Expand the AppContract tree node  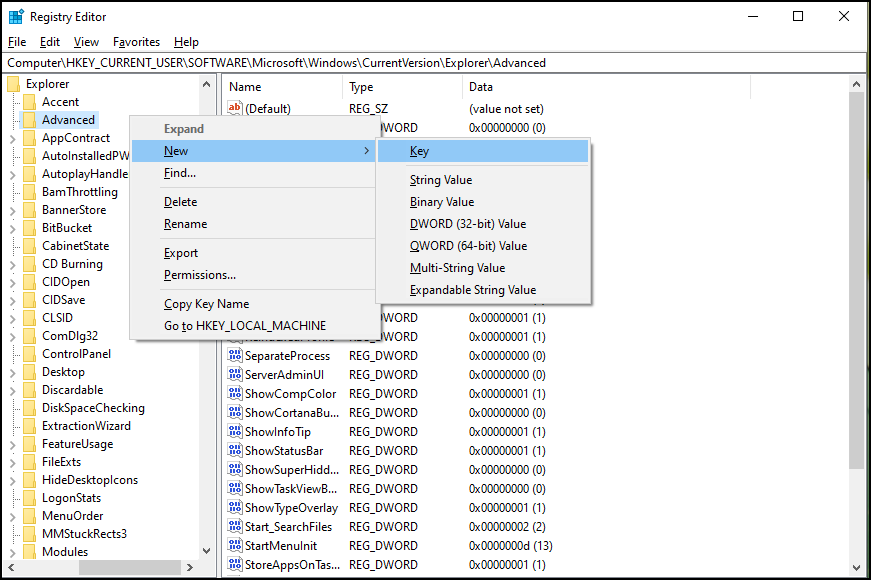(x=12, y=138)
